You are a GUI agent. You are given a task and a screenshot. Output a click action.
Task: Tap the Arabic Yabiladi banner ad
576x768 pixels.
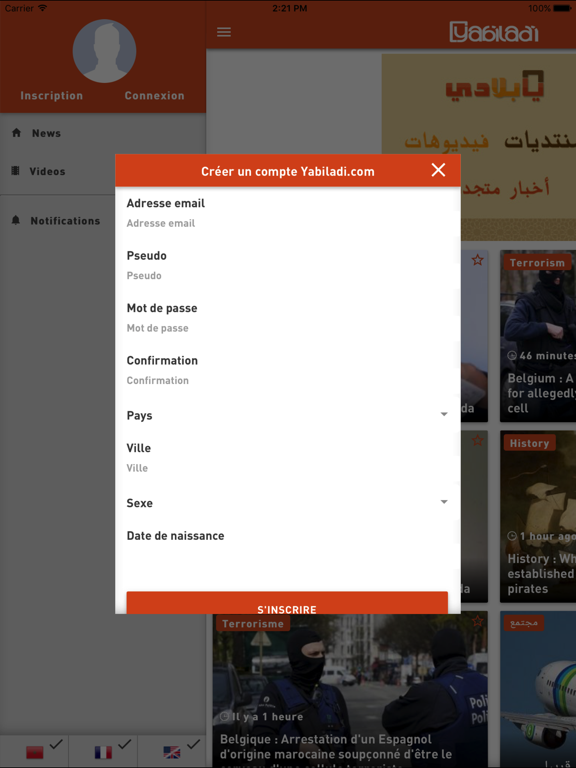479,147
